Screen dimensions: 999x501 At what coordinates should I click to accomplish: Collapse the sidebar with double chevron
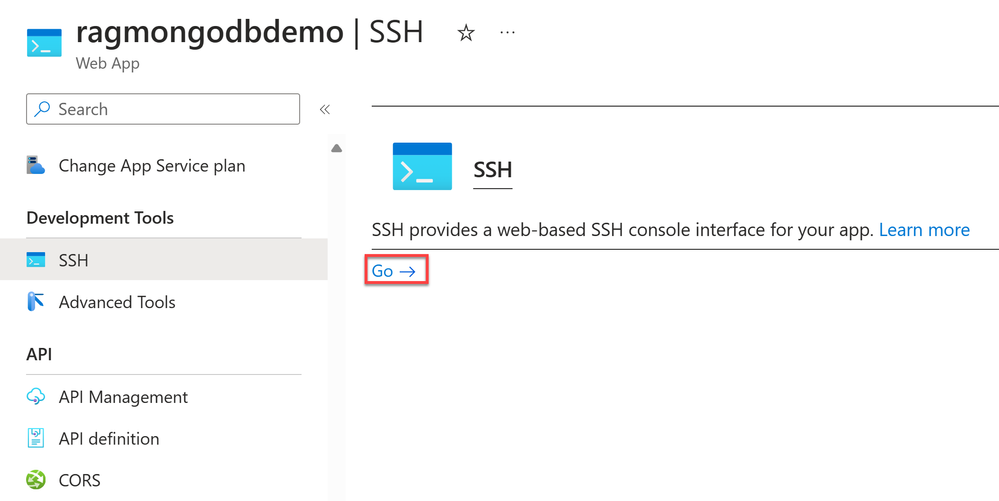click(325, 109)
